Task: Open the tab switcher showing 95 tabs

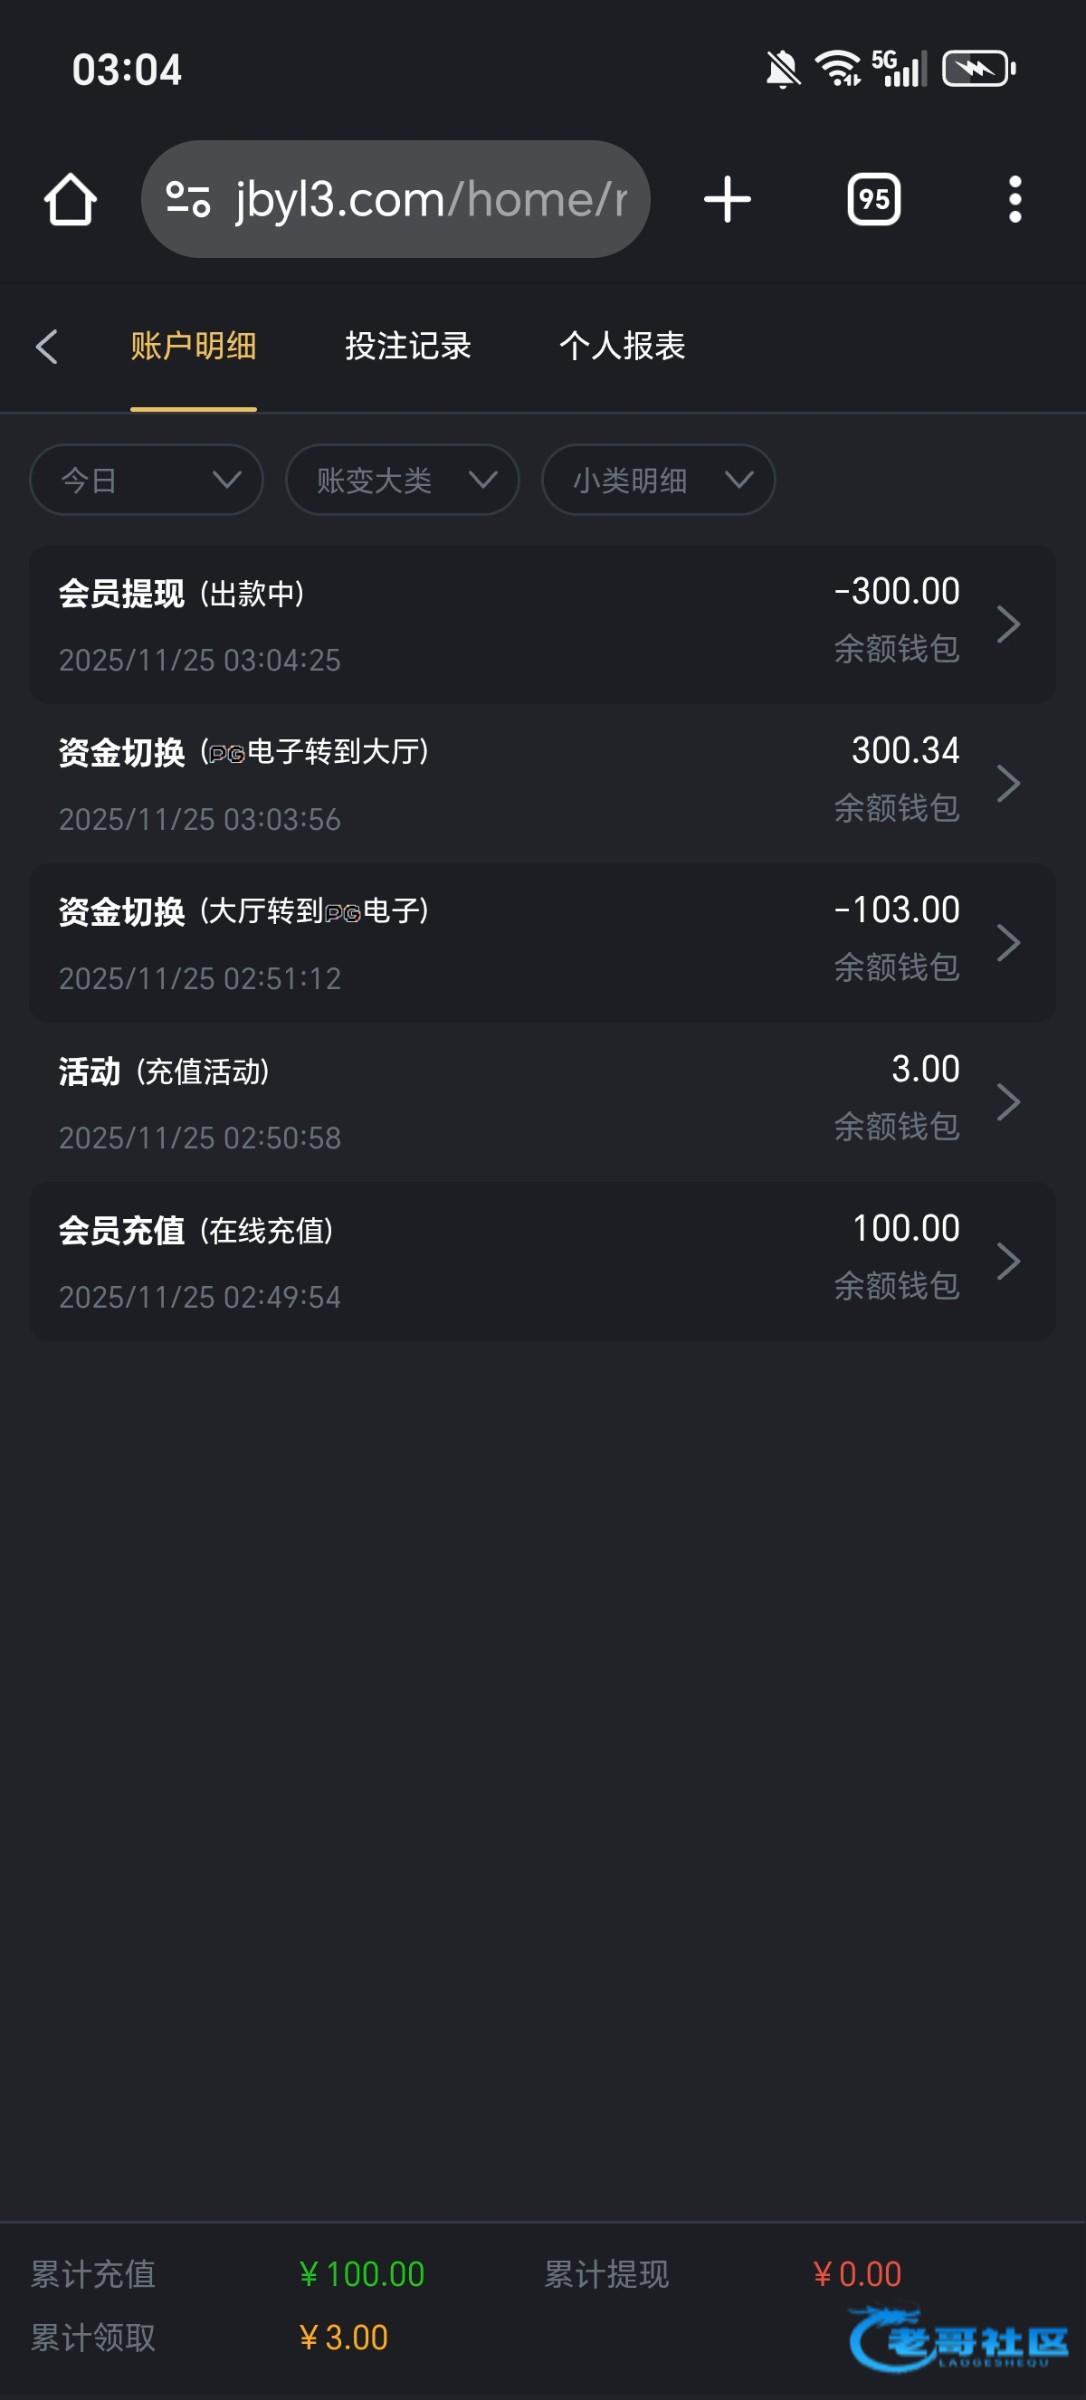Action: pos(874,199)
